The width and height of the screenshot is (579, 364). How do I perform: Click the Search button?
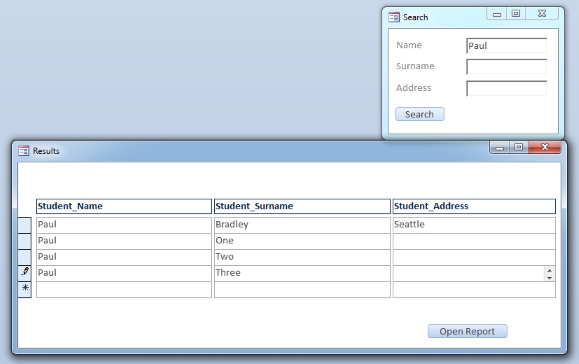(x=420, y=114)
